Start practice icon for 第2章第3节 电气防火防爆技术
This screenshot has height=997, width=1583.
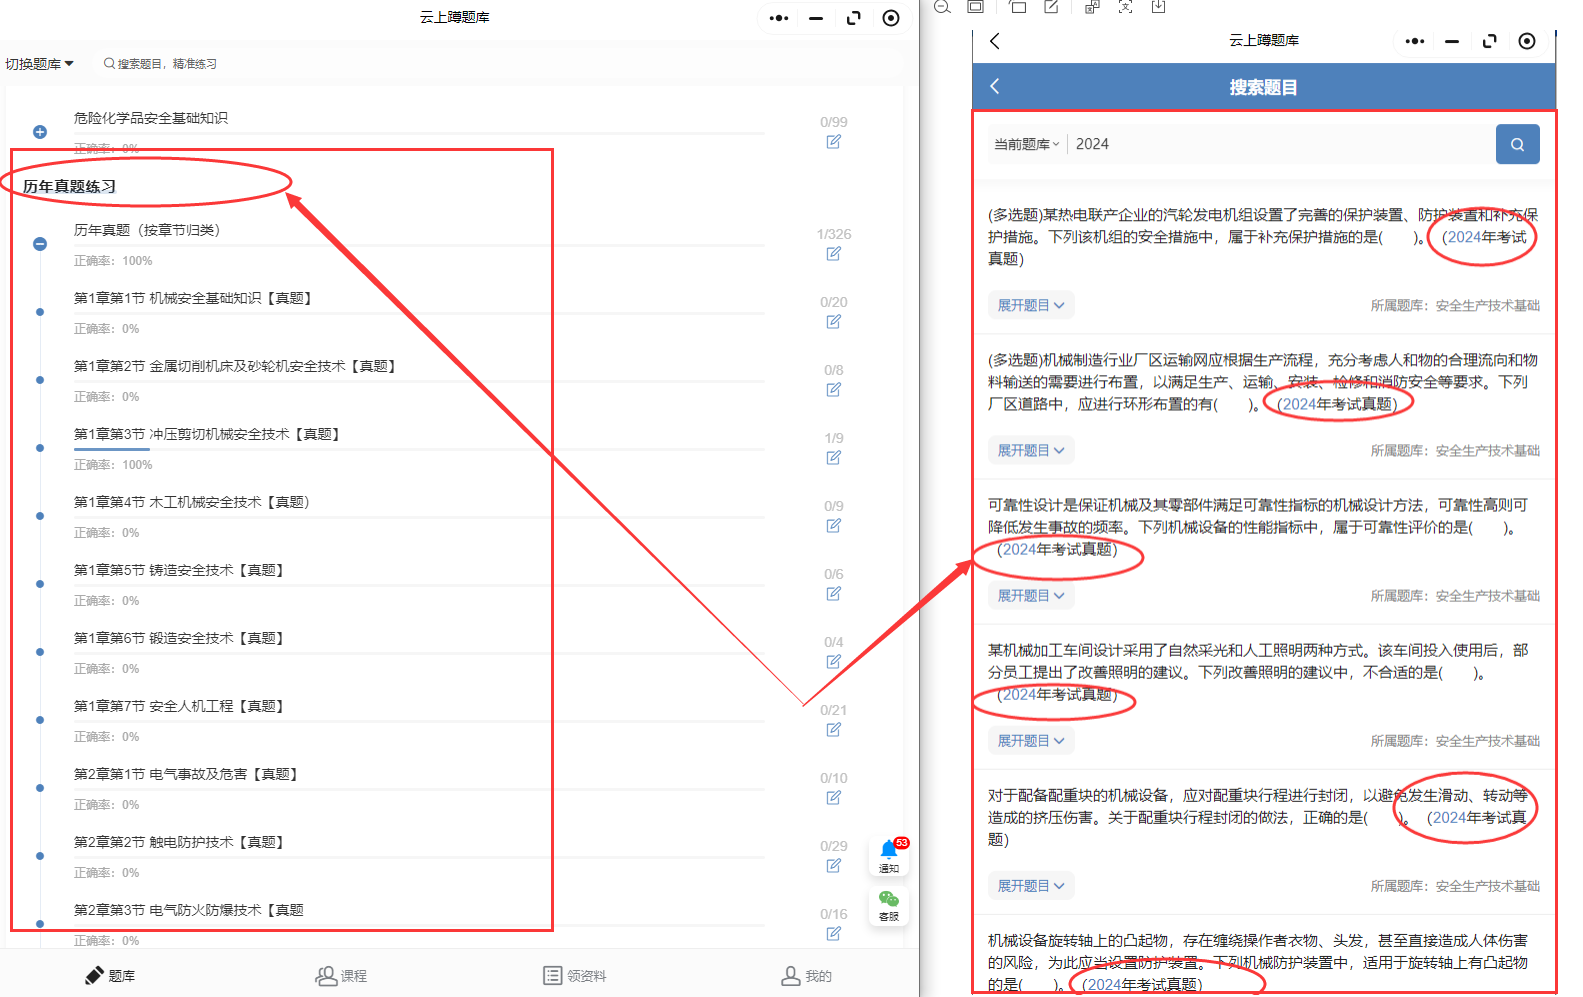pos(833,934)
